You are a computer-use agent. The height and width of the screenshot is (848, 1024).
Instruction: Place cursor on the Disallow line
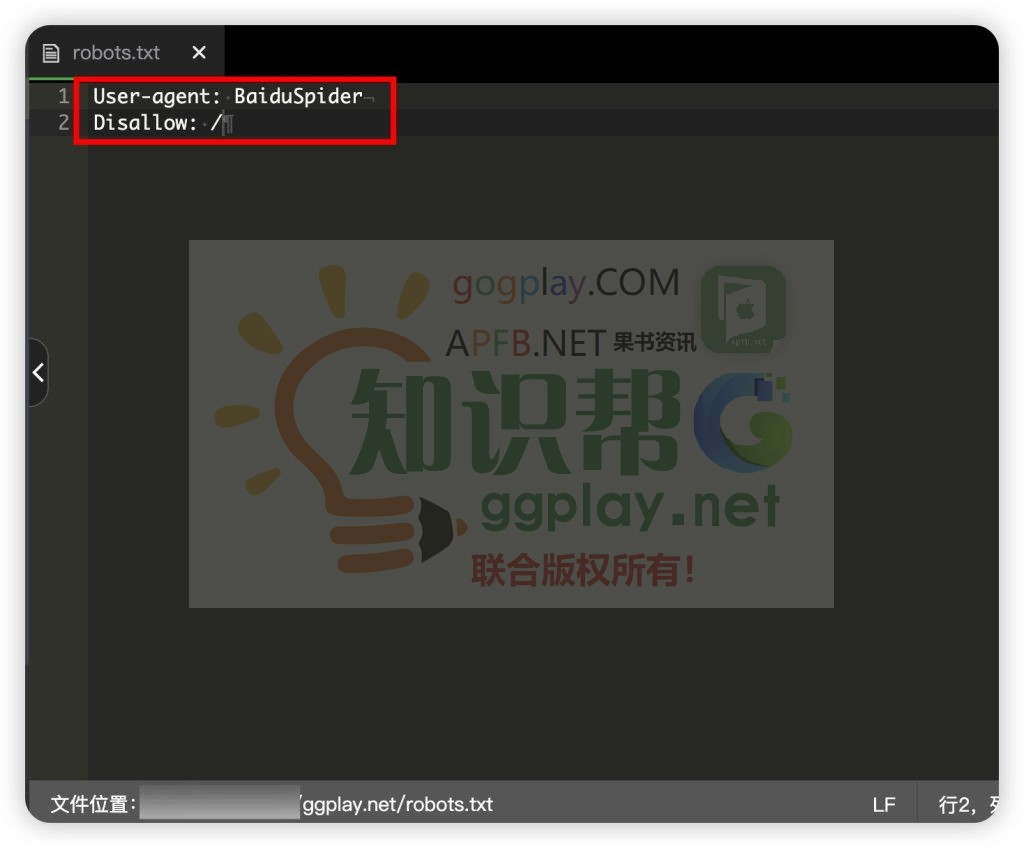click(x=145, y=123)
